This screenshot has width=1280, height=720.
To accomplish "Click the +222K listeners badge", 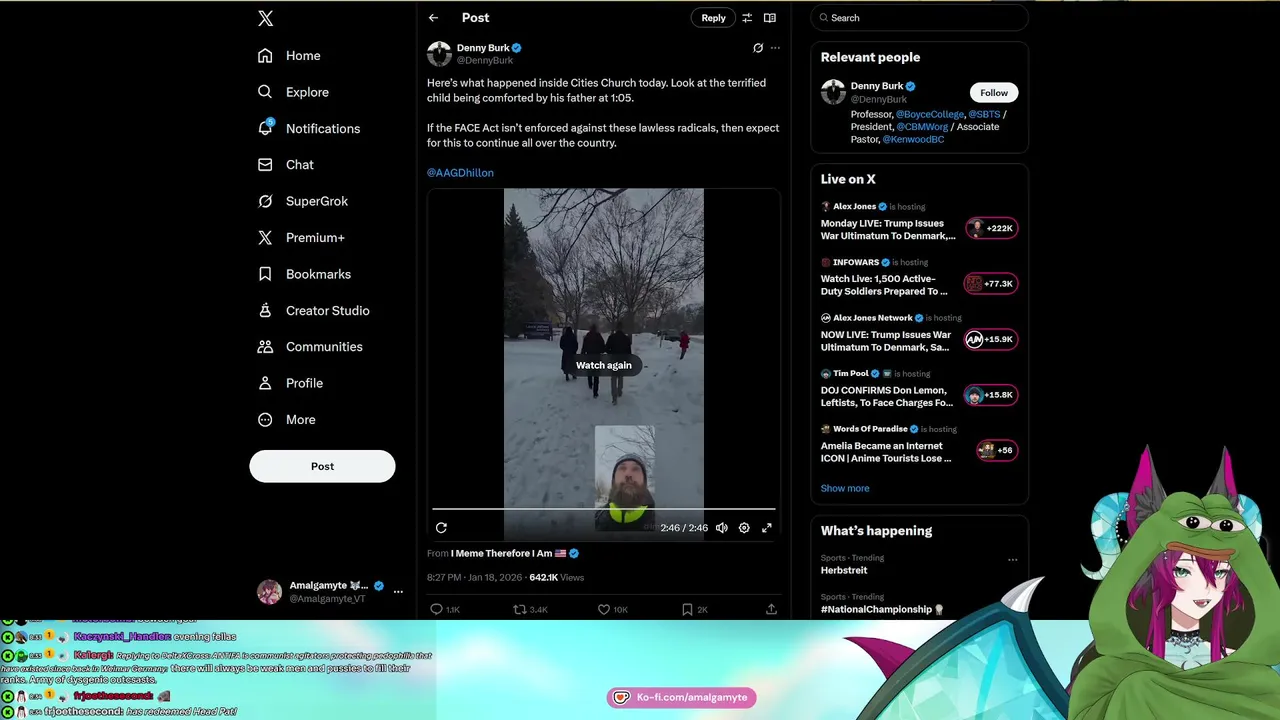I will 991,228.
